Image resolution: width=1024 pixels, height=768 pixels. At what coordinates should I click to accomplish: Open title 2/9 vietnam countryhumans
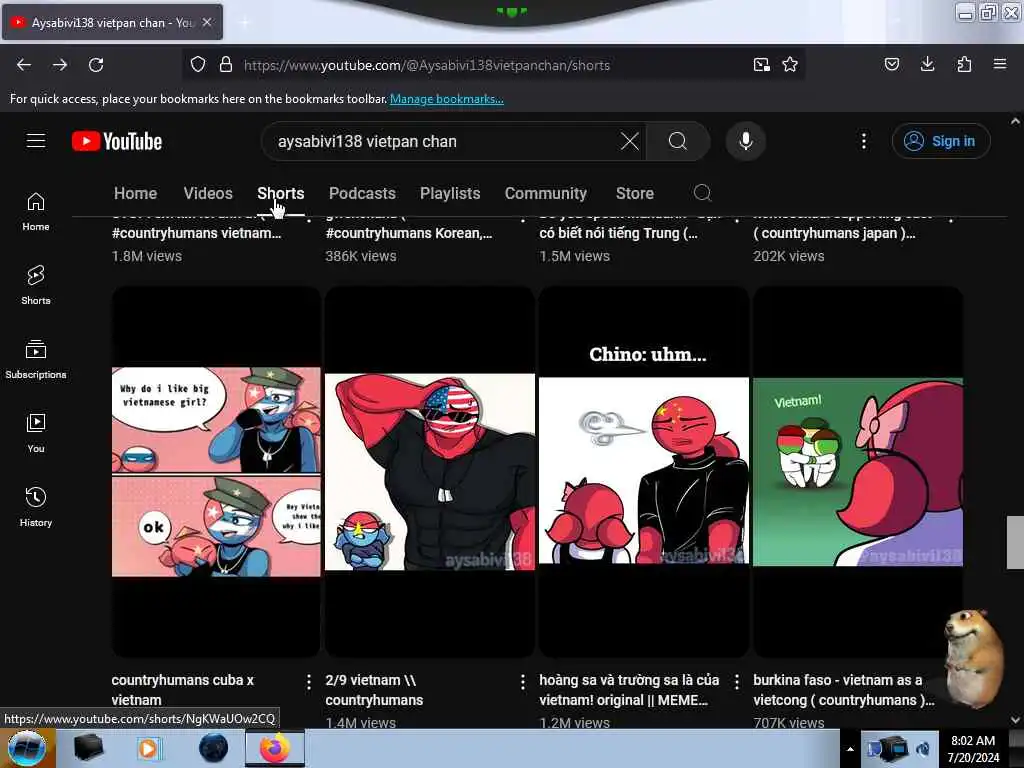374,690
